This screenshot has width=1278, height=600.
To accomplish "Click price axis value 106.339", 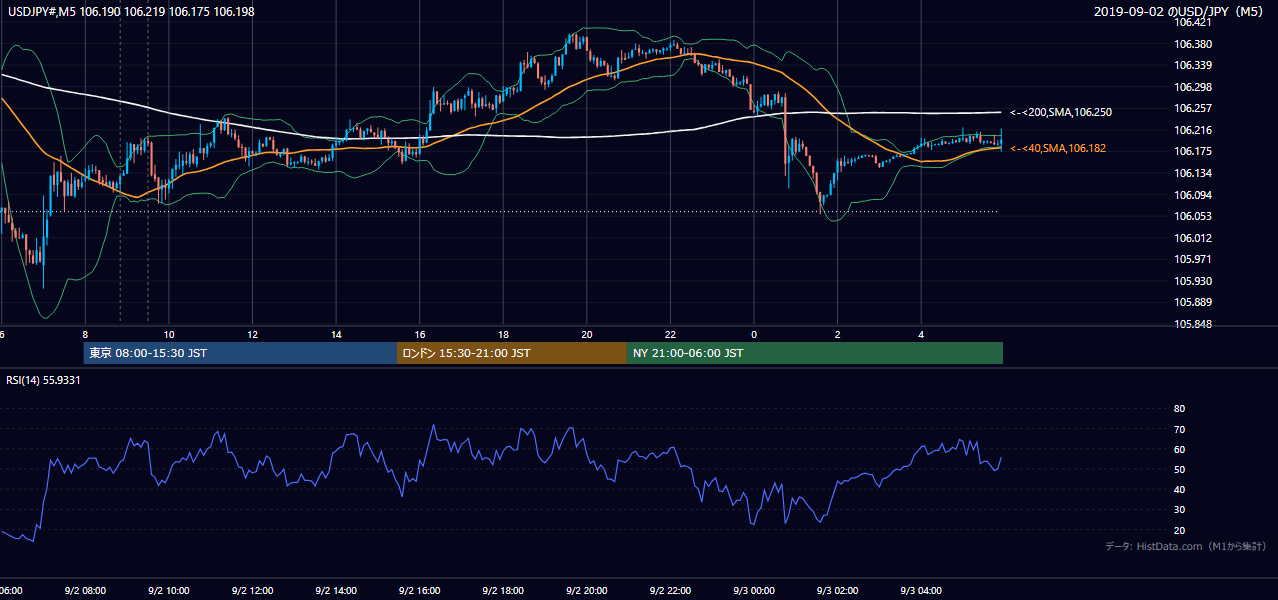I will click(x=1191, y=66).
